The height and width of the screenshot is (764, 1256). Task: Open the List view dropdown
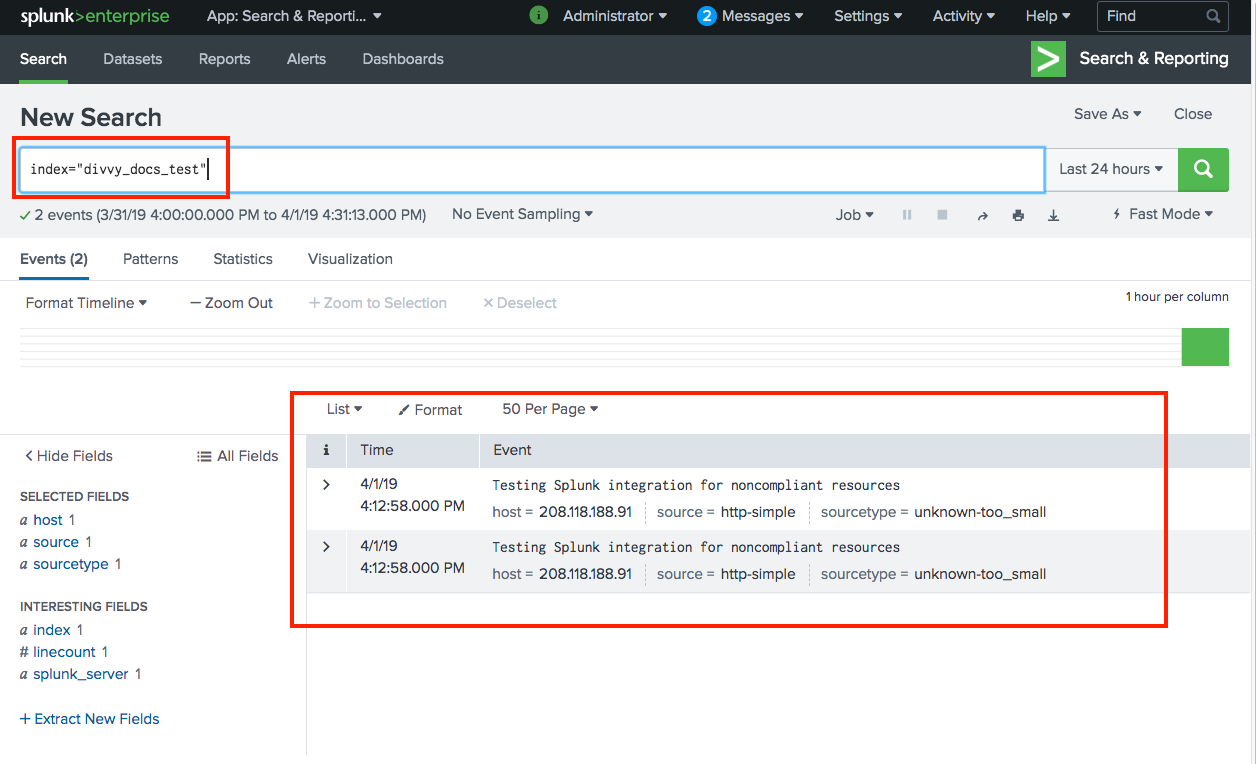(344, 409)
